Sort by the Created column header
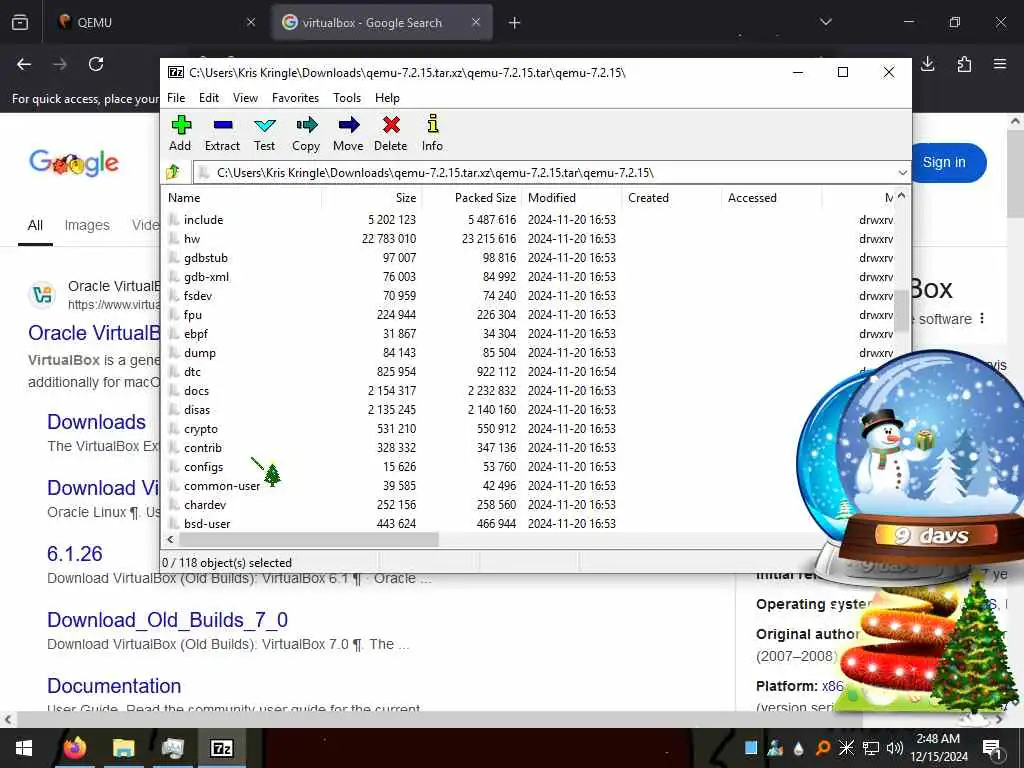Viewport: 1024px width, 768px height. tap(673, 198)
